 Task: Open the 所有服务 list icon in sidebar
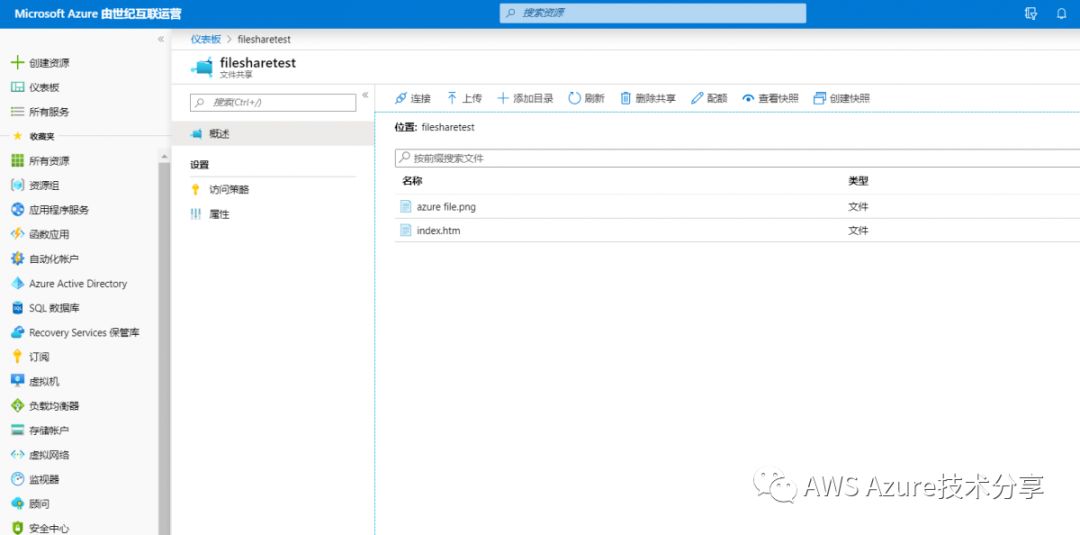(x=17, y=112)
